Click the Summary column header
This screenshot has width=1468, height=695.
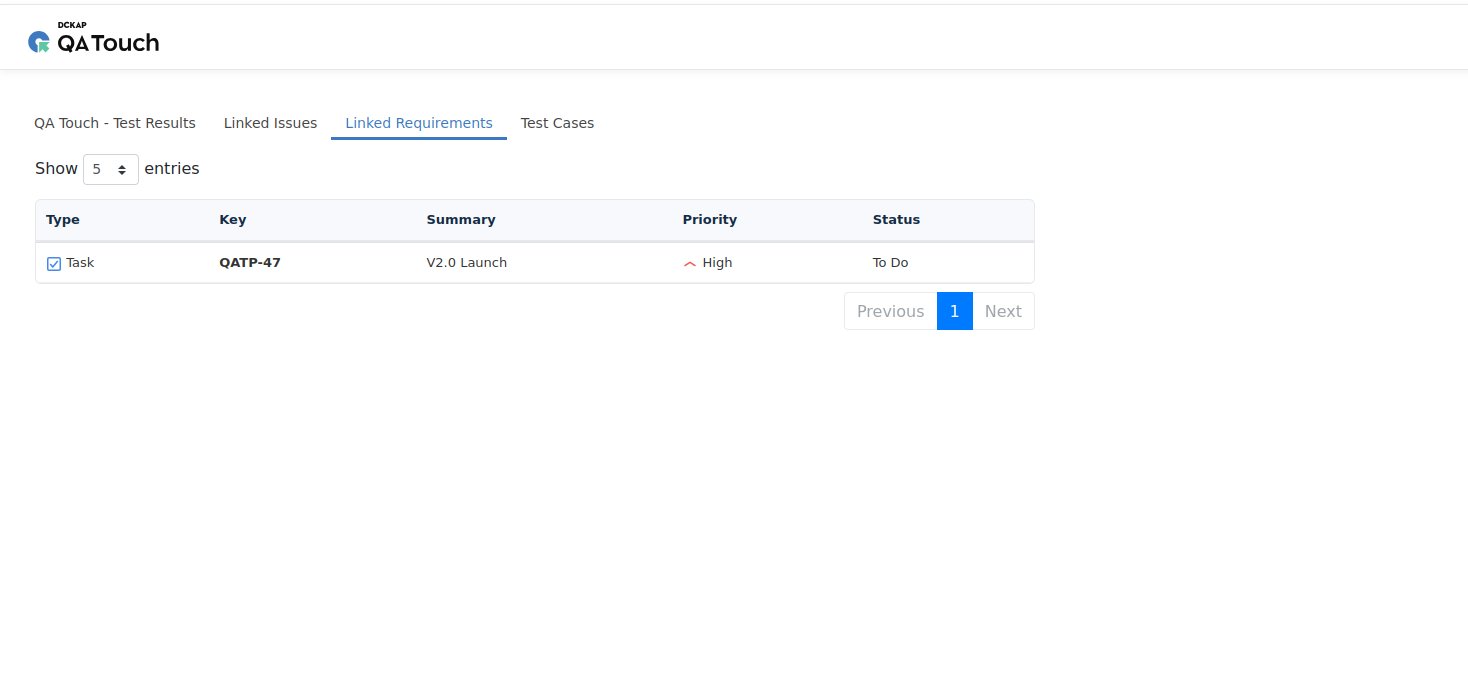click(461, 220)
